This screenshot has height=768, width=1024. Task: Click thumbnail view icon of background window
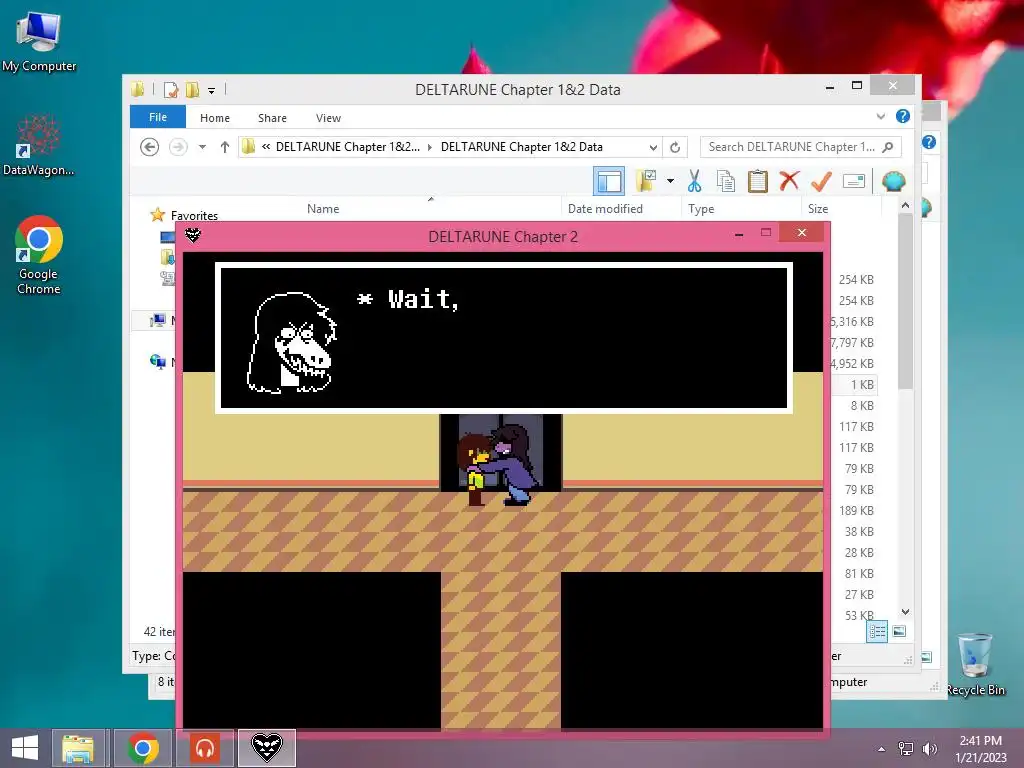pyautogui.click(x=927, y=657)
